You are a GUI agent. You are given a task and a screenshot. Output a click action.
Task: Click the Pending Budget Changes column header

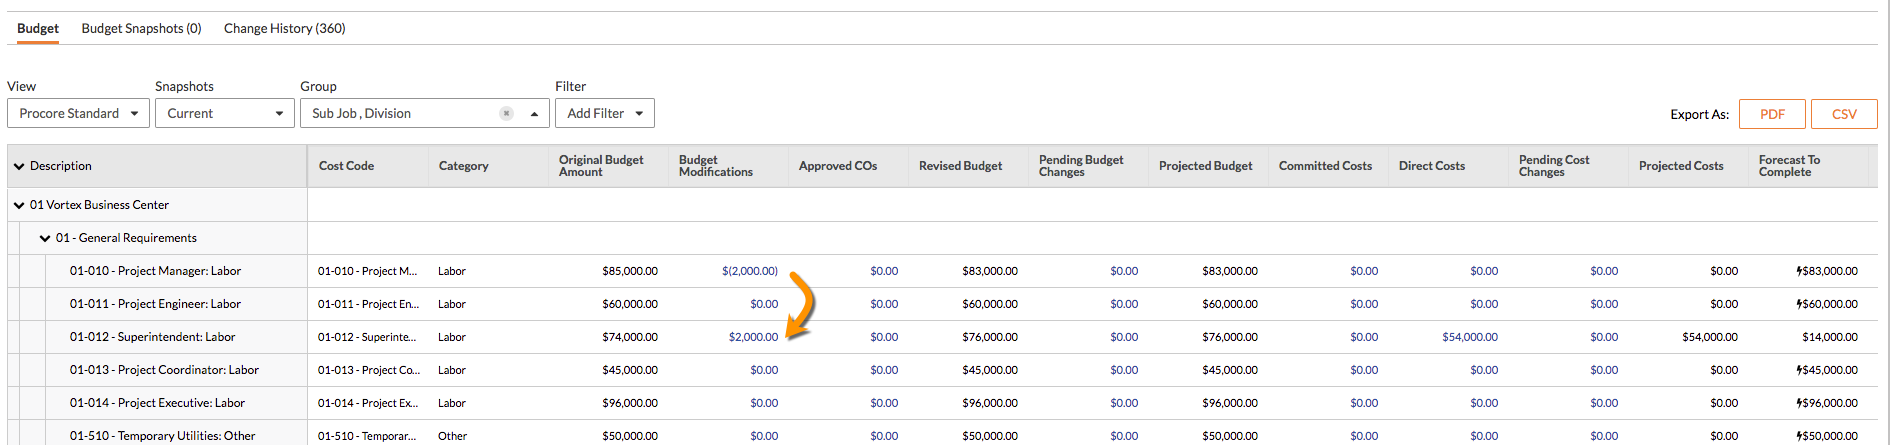[x=1081, y=166]
